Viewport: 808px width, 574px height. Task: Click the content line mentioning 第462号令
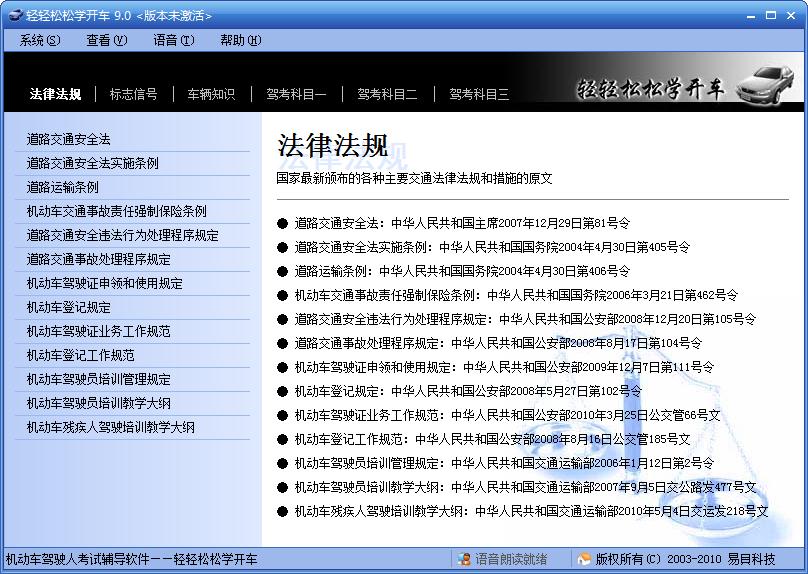516,295
